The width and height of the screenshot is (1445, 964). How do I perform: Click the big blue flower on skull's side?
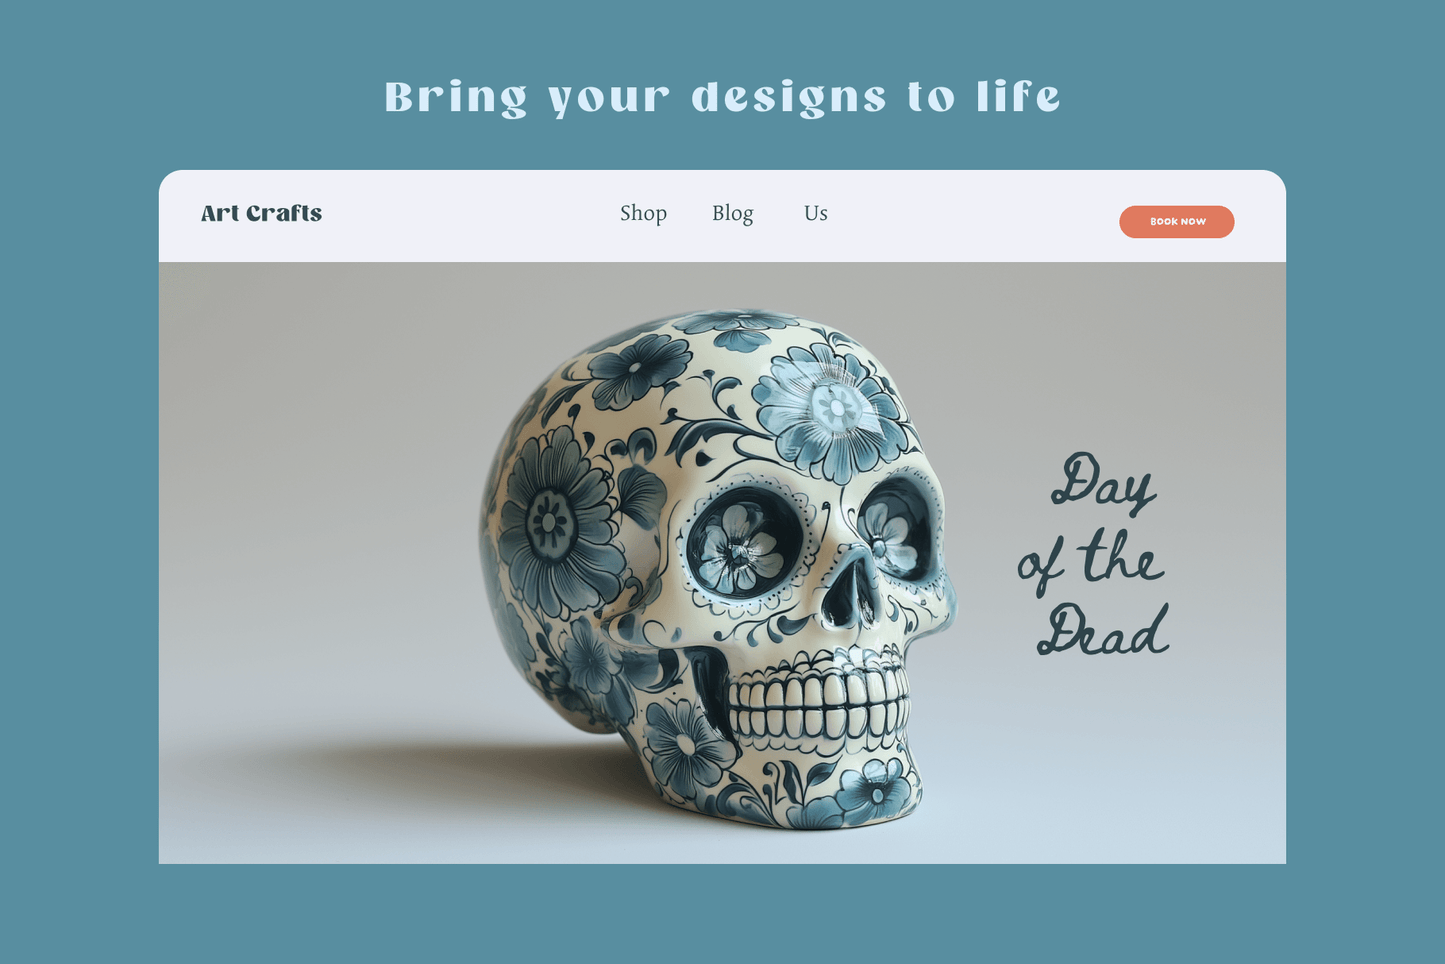click(553, 522)
